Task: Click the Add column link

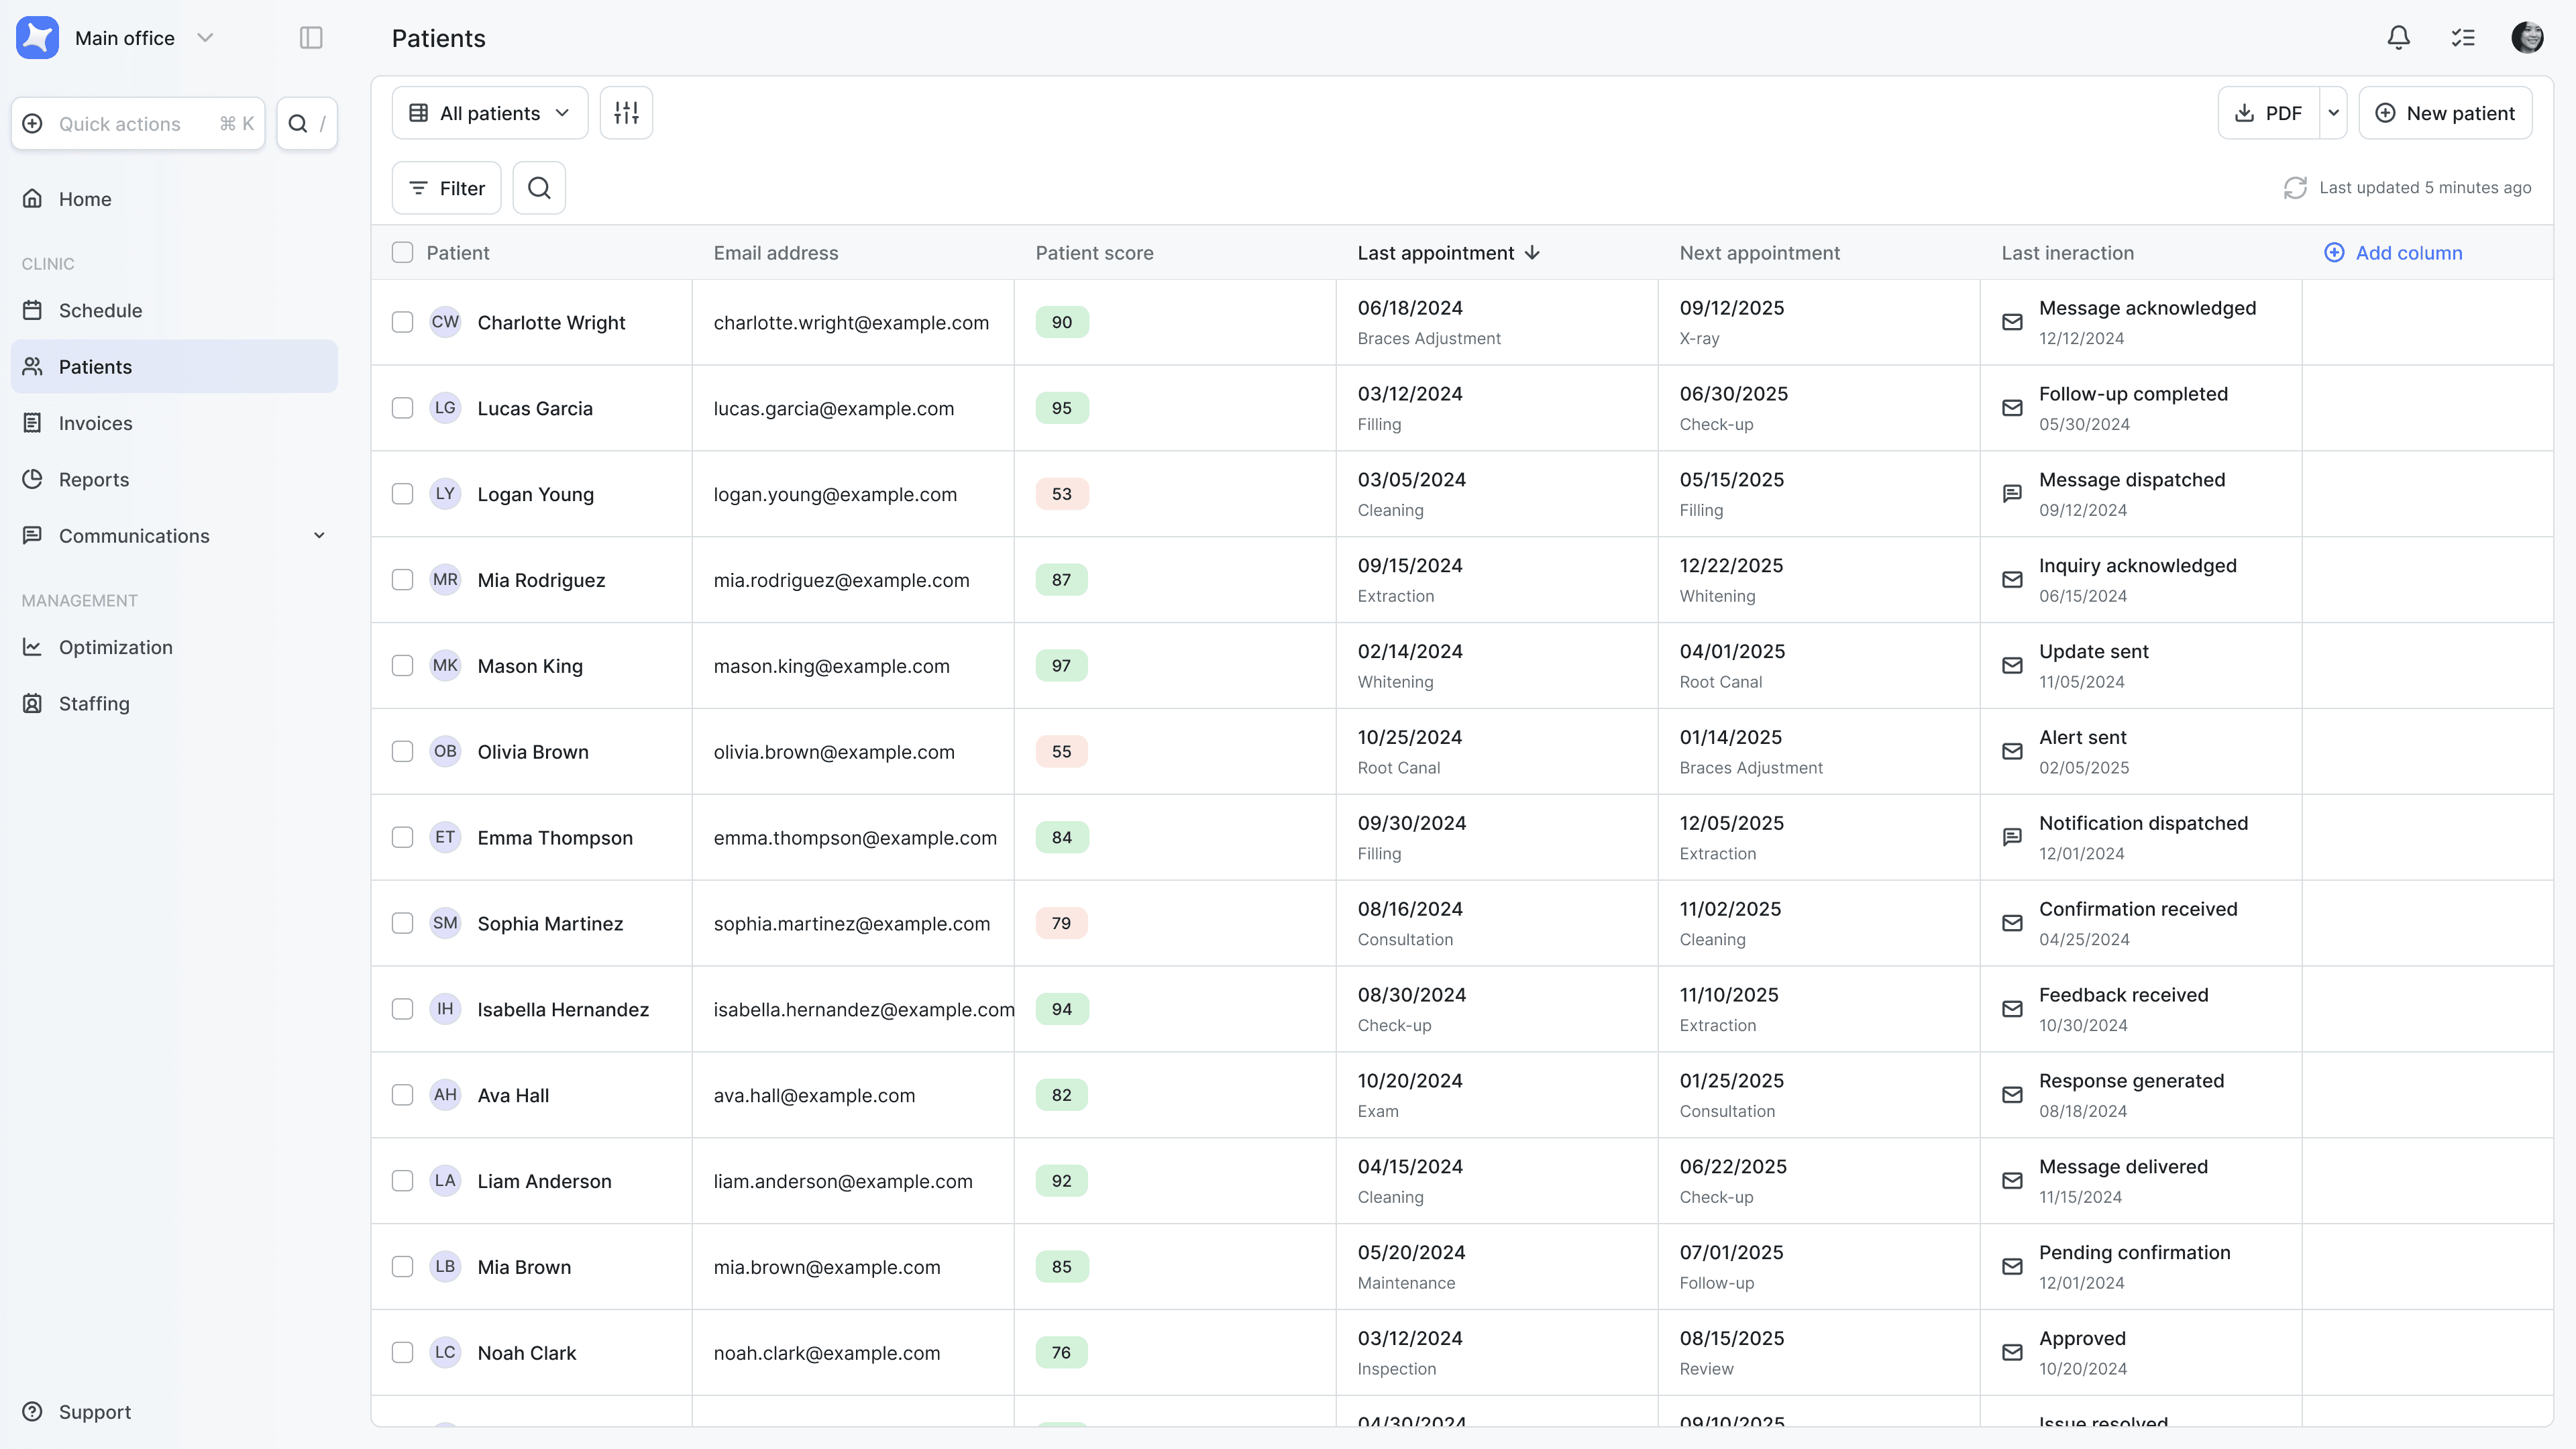Action: [x=2394, y=253]
